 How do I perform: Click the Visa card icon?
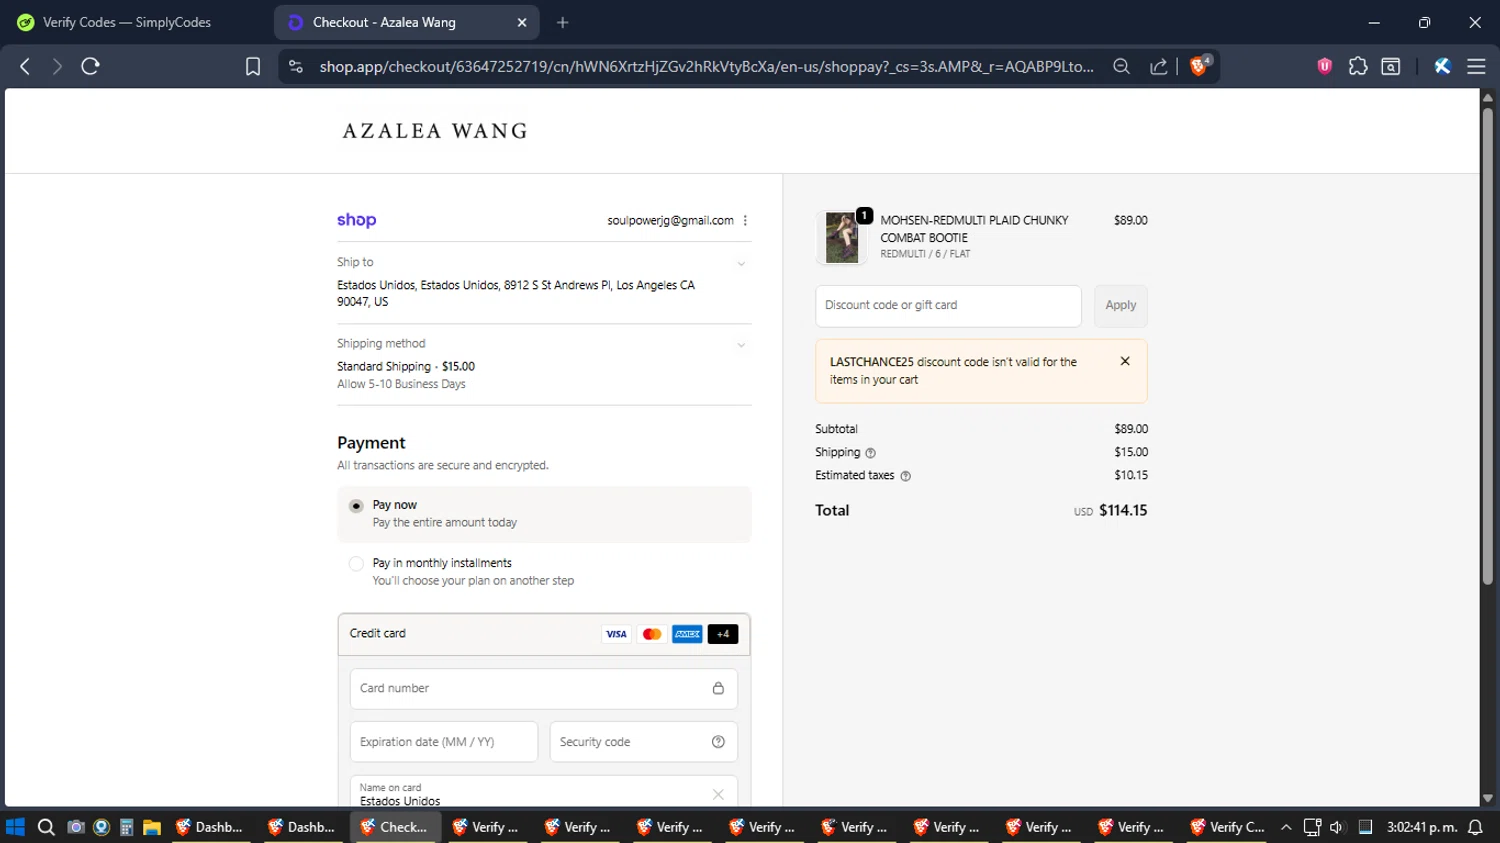point(616,634)
